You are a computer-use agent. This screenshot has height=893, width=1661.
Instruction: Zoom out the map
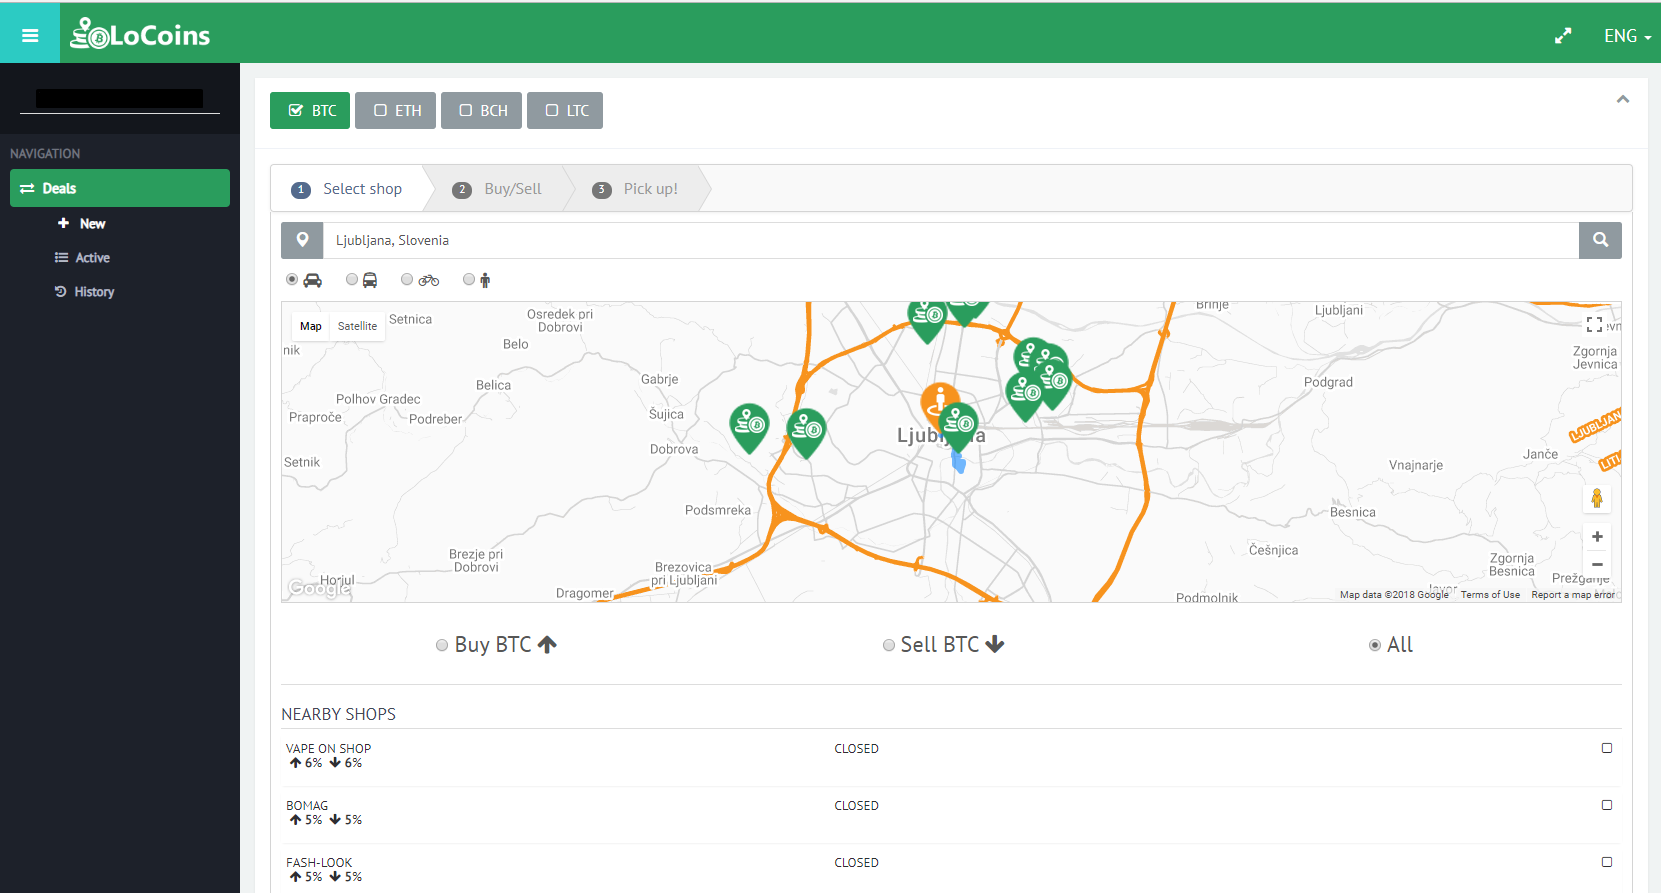(1597, 565)
